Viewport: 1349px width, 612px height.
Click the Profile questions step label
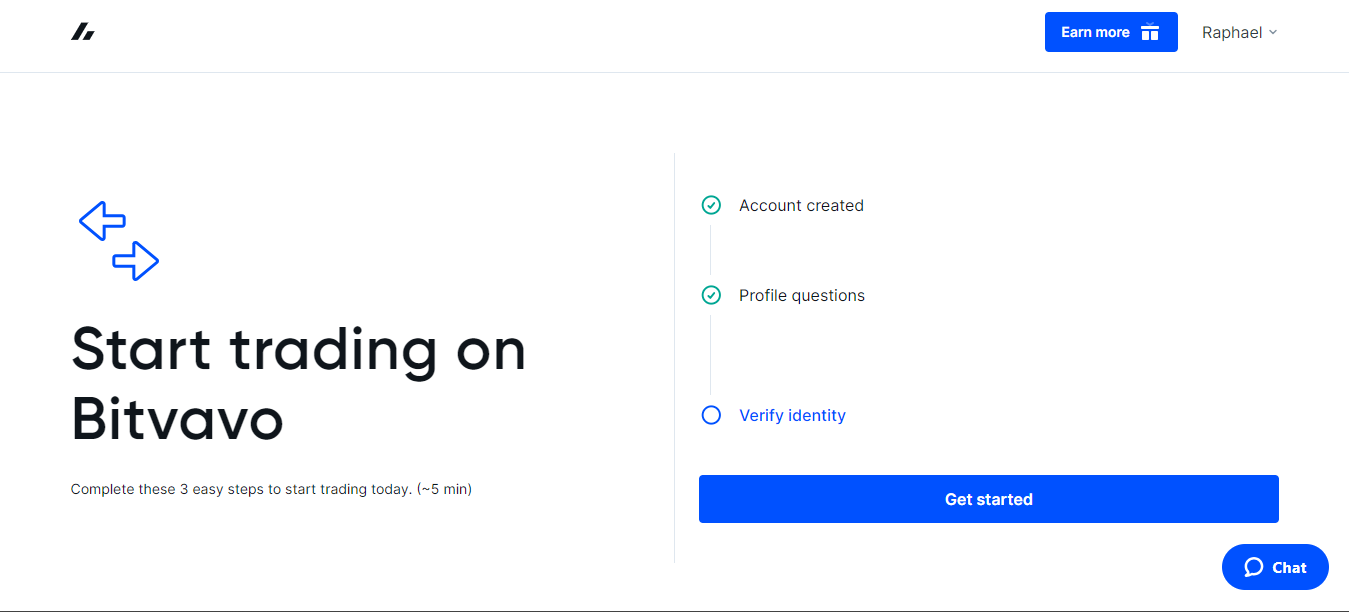pyautogui.click(x=802, y=295)
